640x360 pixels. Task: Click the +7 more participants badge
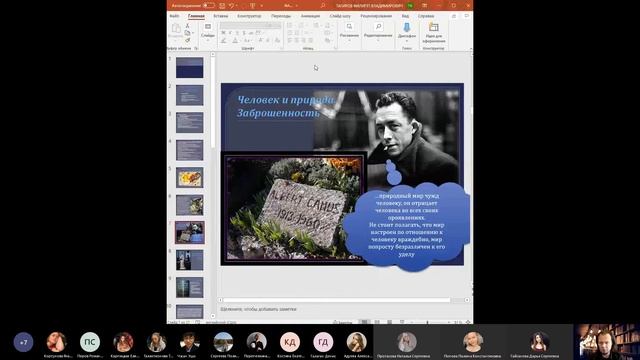pyautogui.click(x=23, y=342)
